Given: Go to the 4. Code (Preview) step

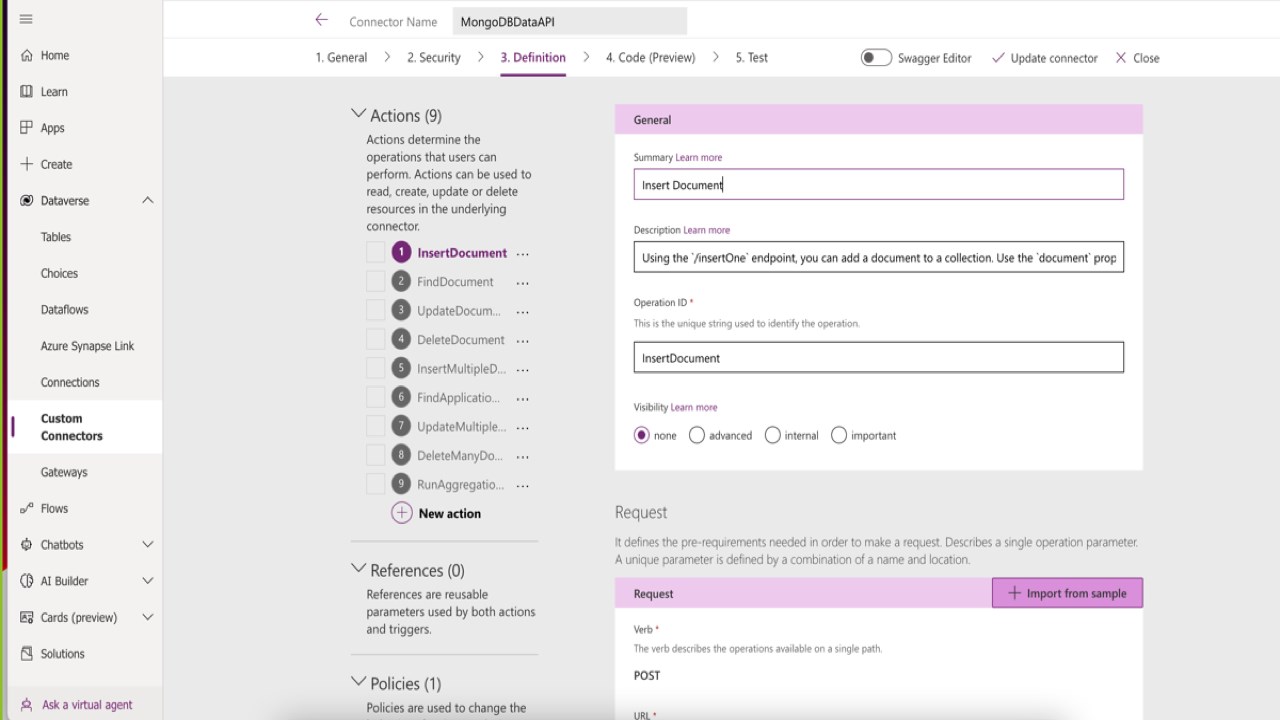Looking at the screenshot, I should point(650,58).
